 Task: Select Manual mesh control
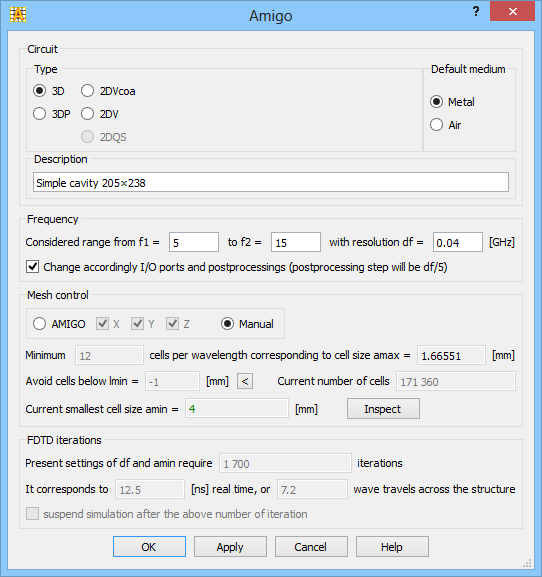pos(227,324)
